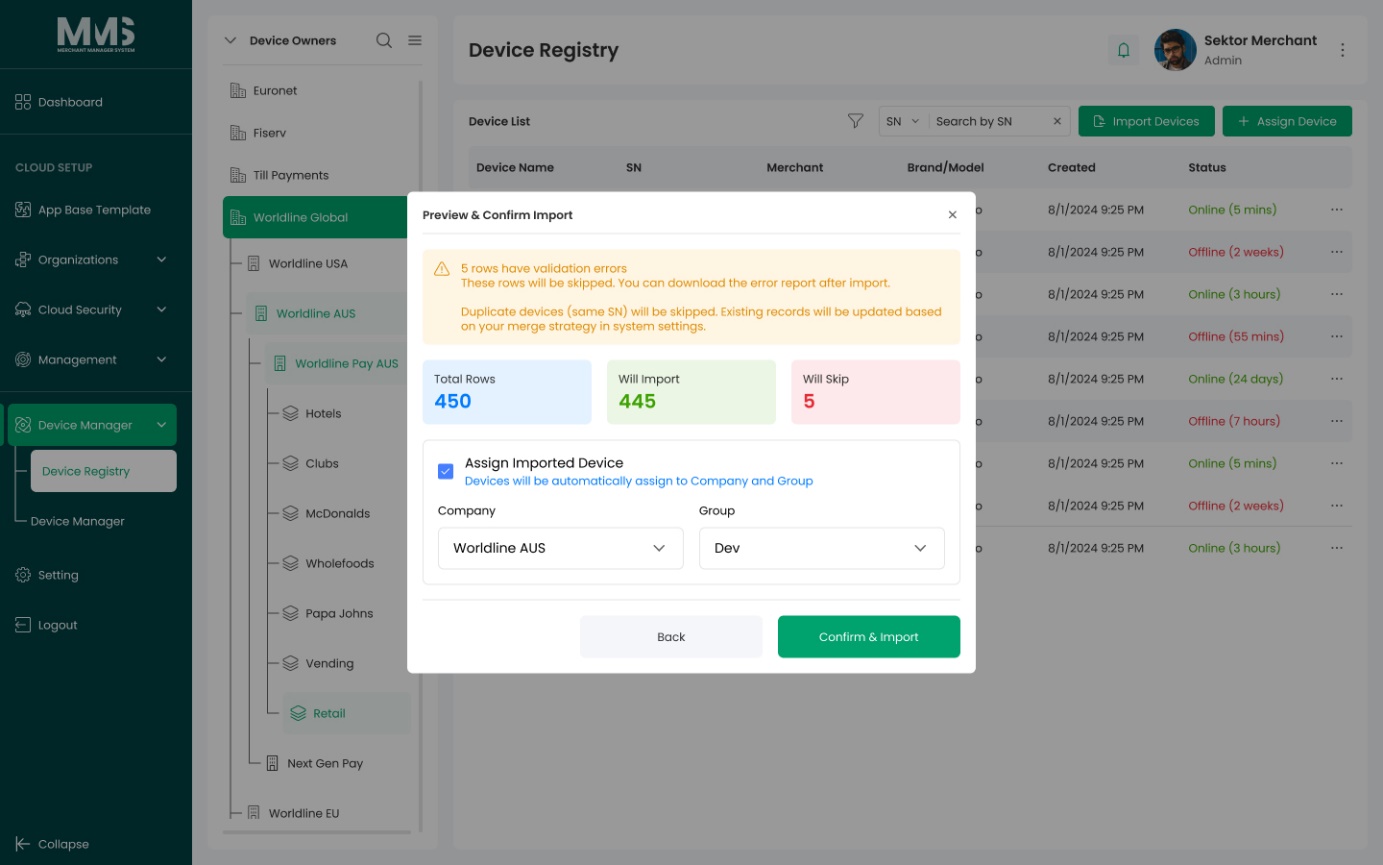Click the Back button in import dialog

click(x=671, y=637)
